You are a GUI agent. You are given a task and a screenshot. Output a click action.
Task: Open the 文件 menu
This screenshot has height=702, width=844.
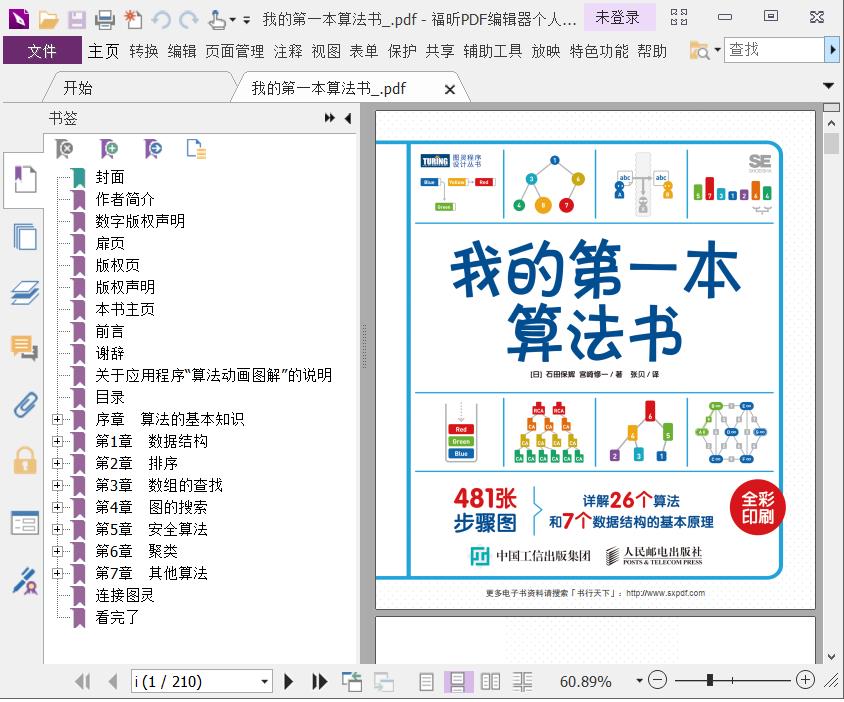point(42,51)
